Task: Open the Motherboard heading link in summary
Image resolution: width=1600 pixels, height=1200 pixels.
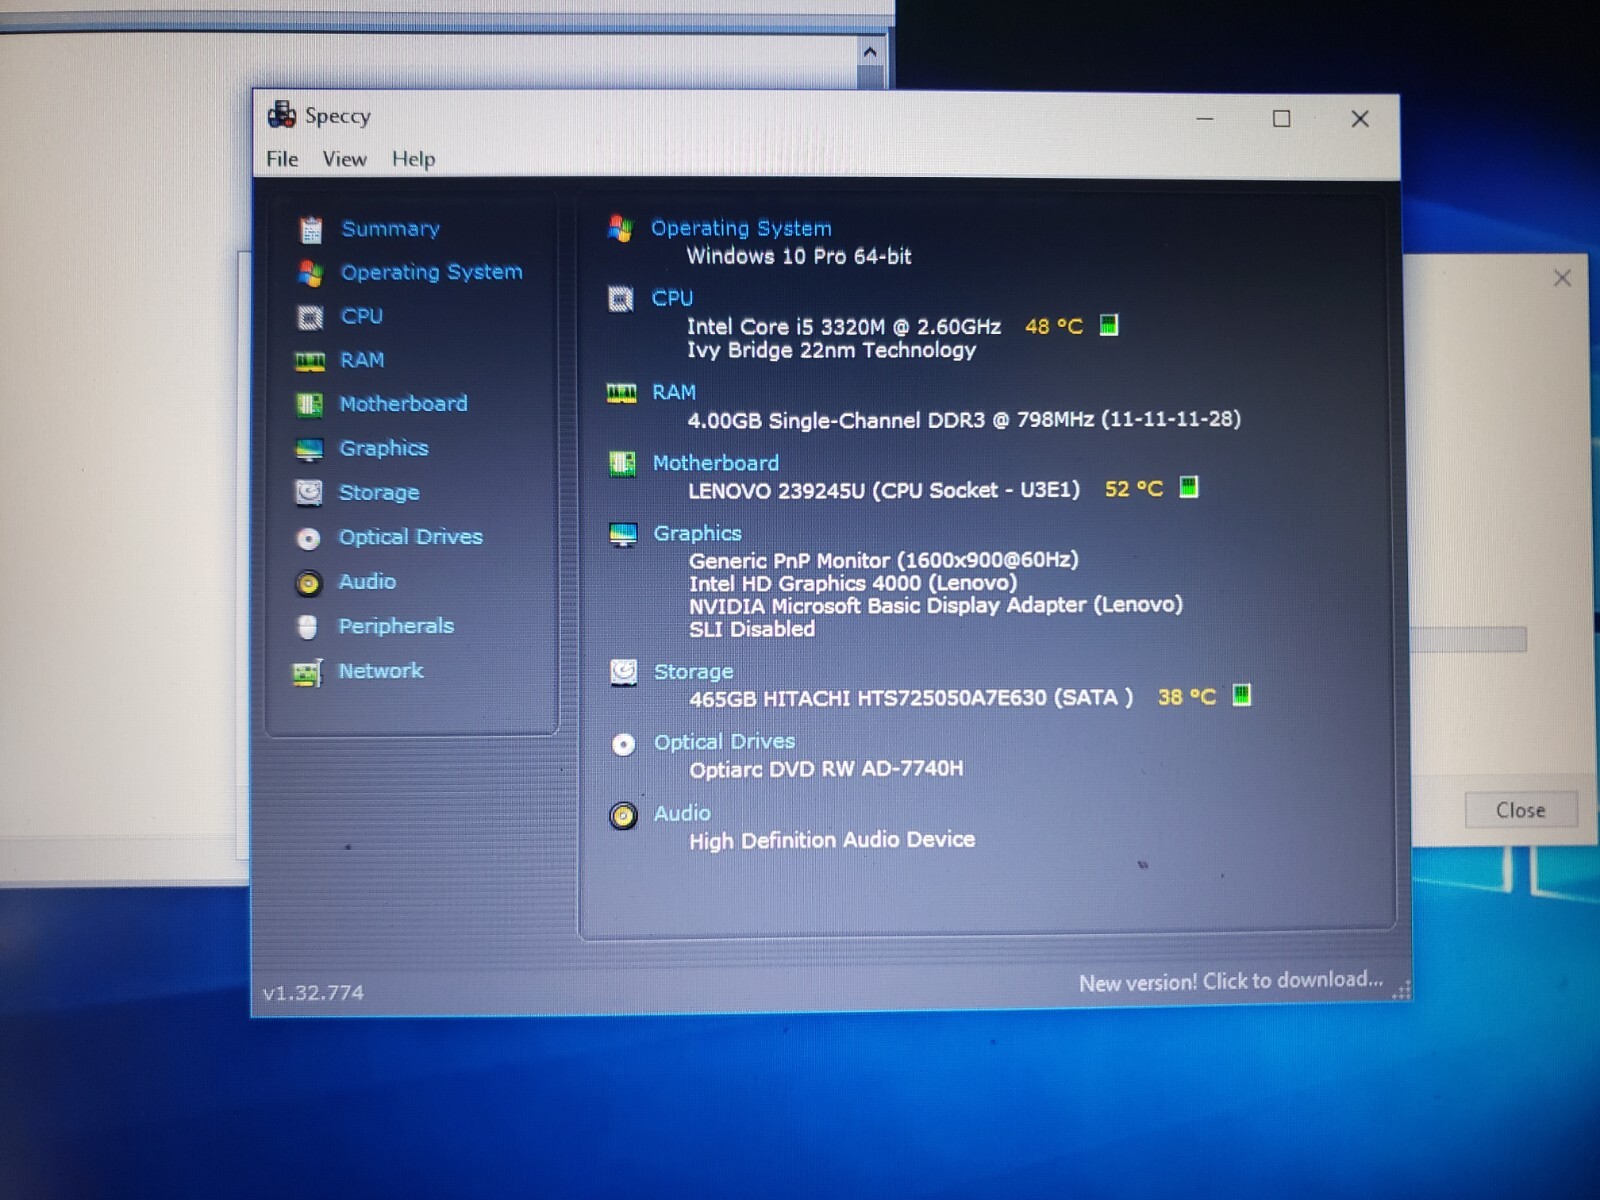Action: pyautogui.click(x=715, y=463)
